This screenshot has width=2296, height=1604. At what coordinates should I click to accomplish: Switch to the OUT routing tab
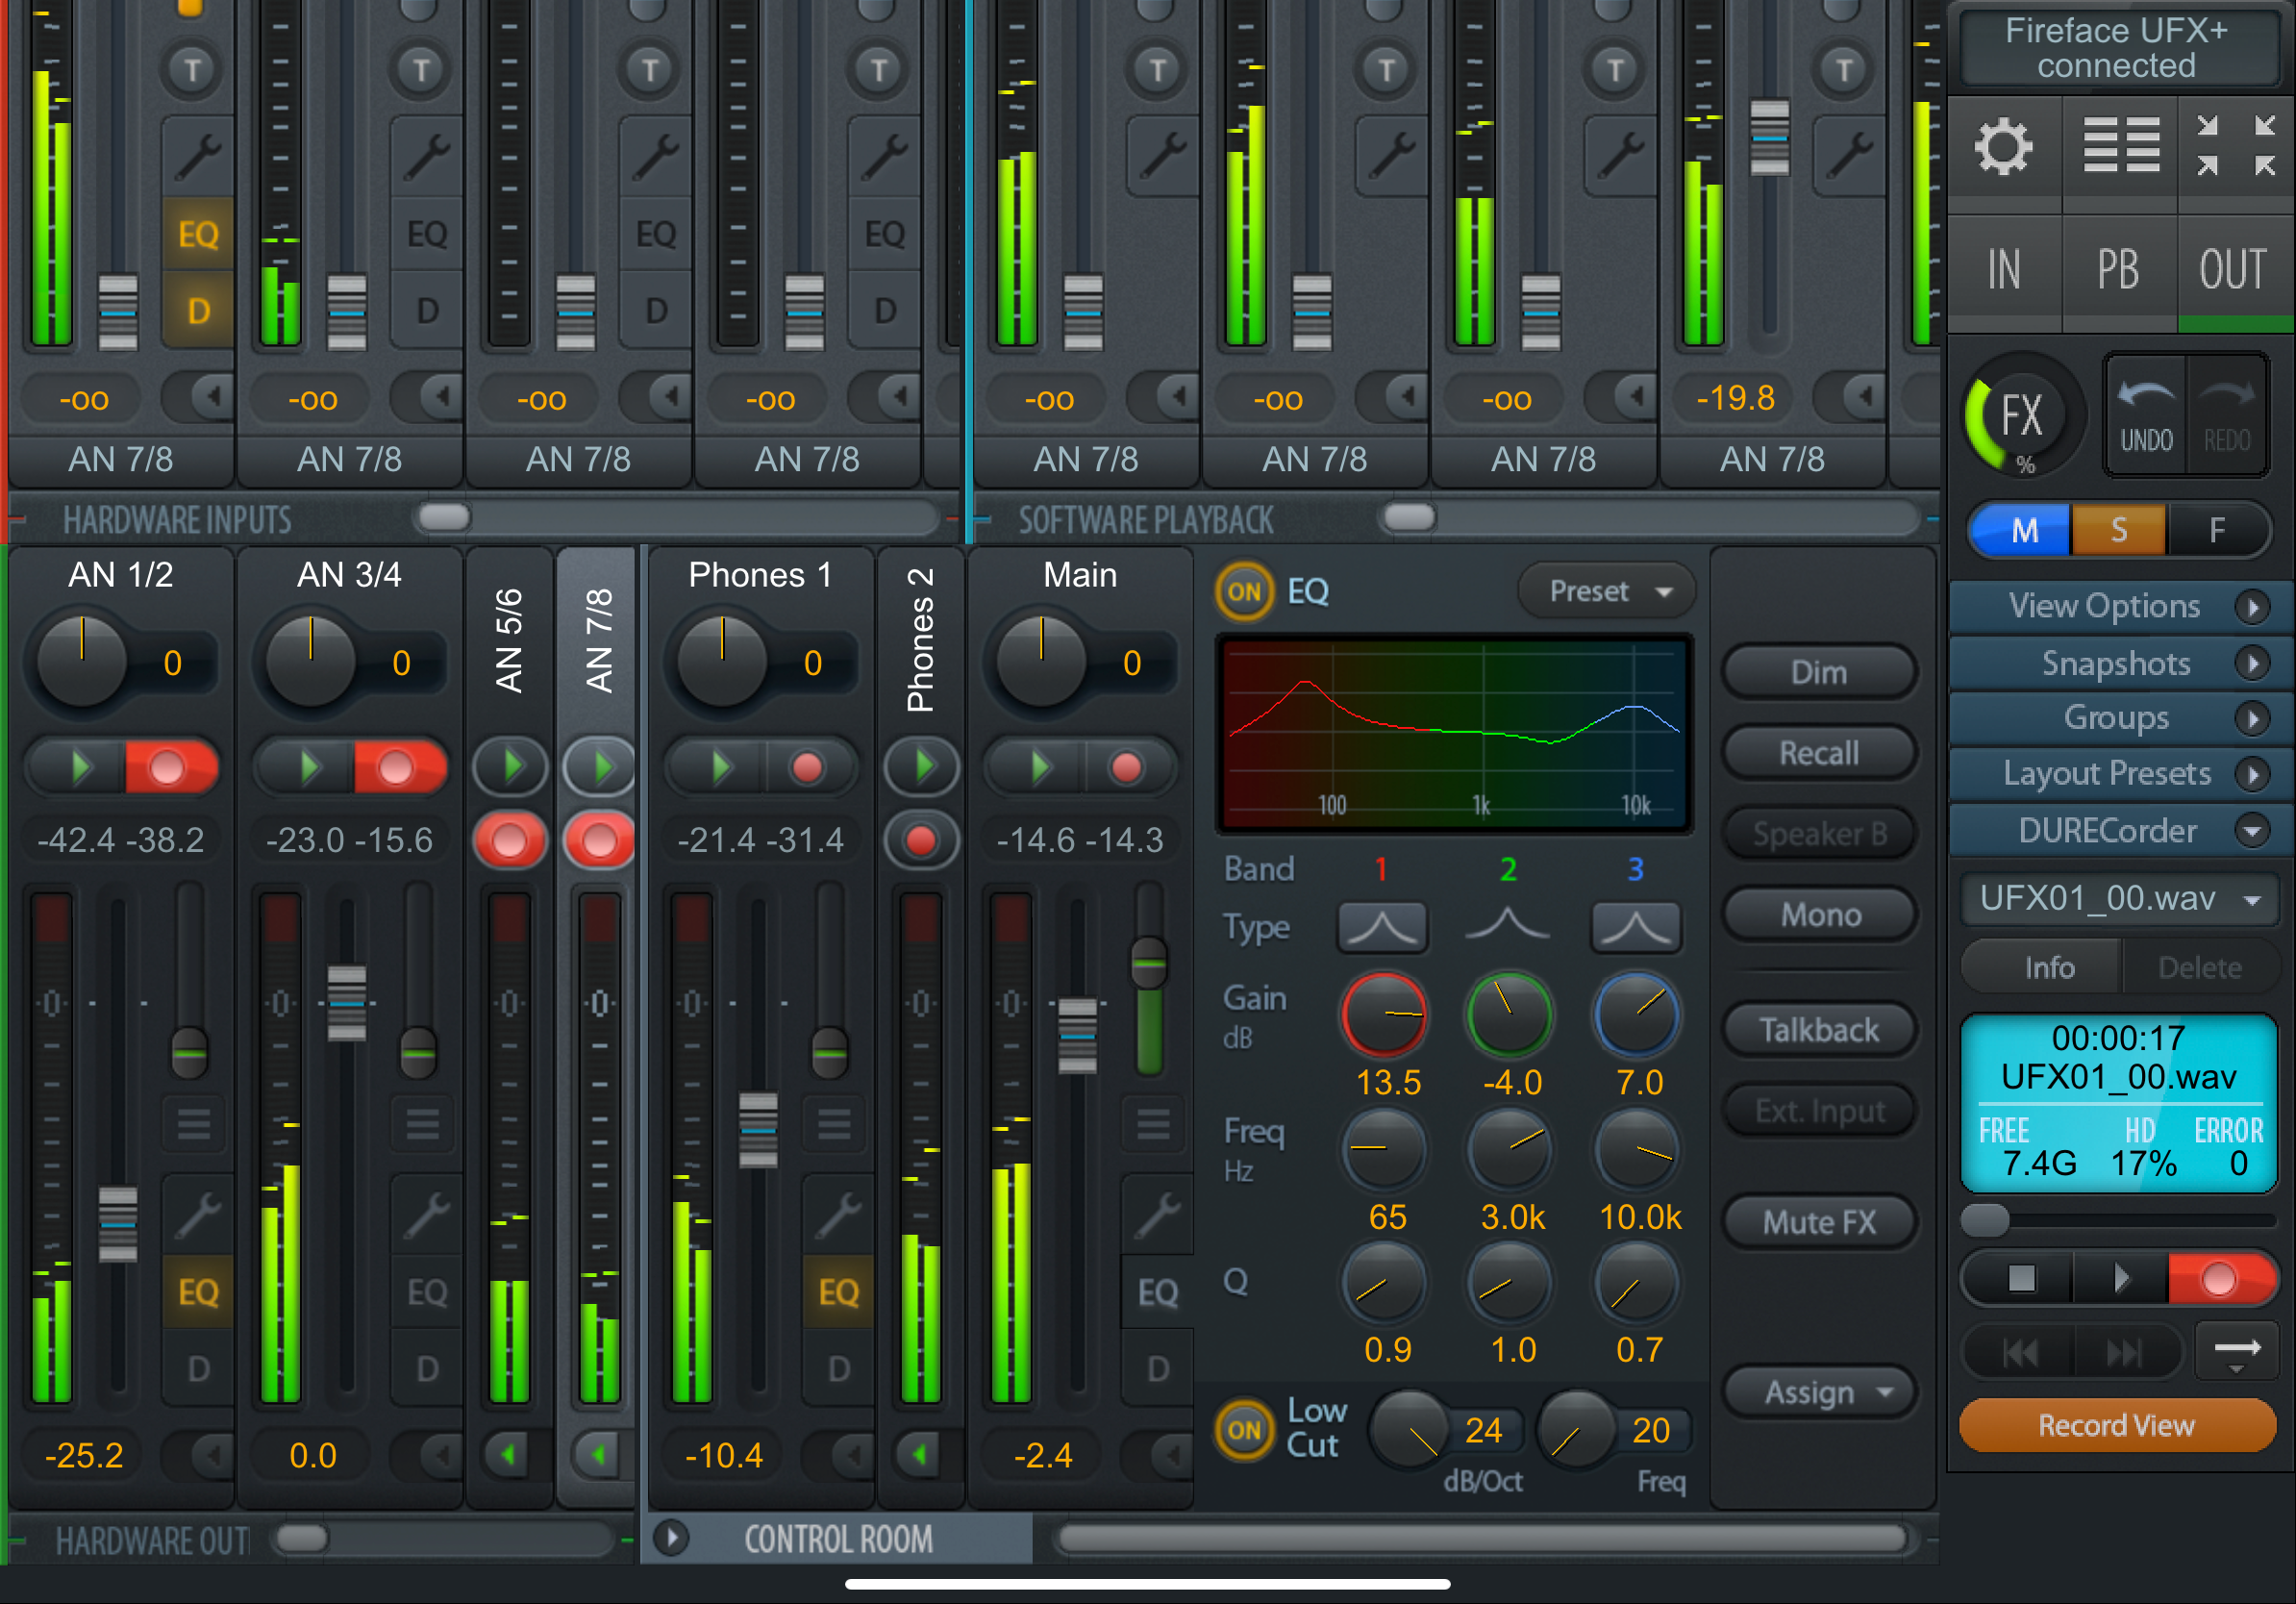pos(2232,270)
